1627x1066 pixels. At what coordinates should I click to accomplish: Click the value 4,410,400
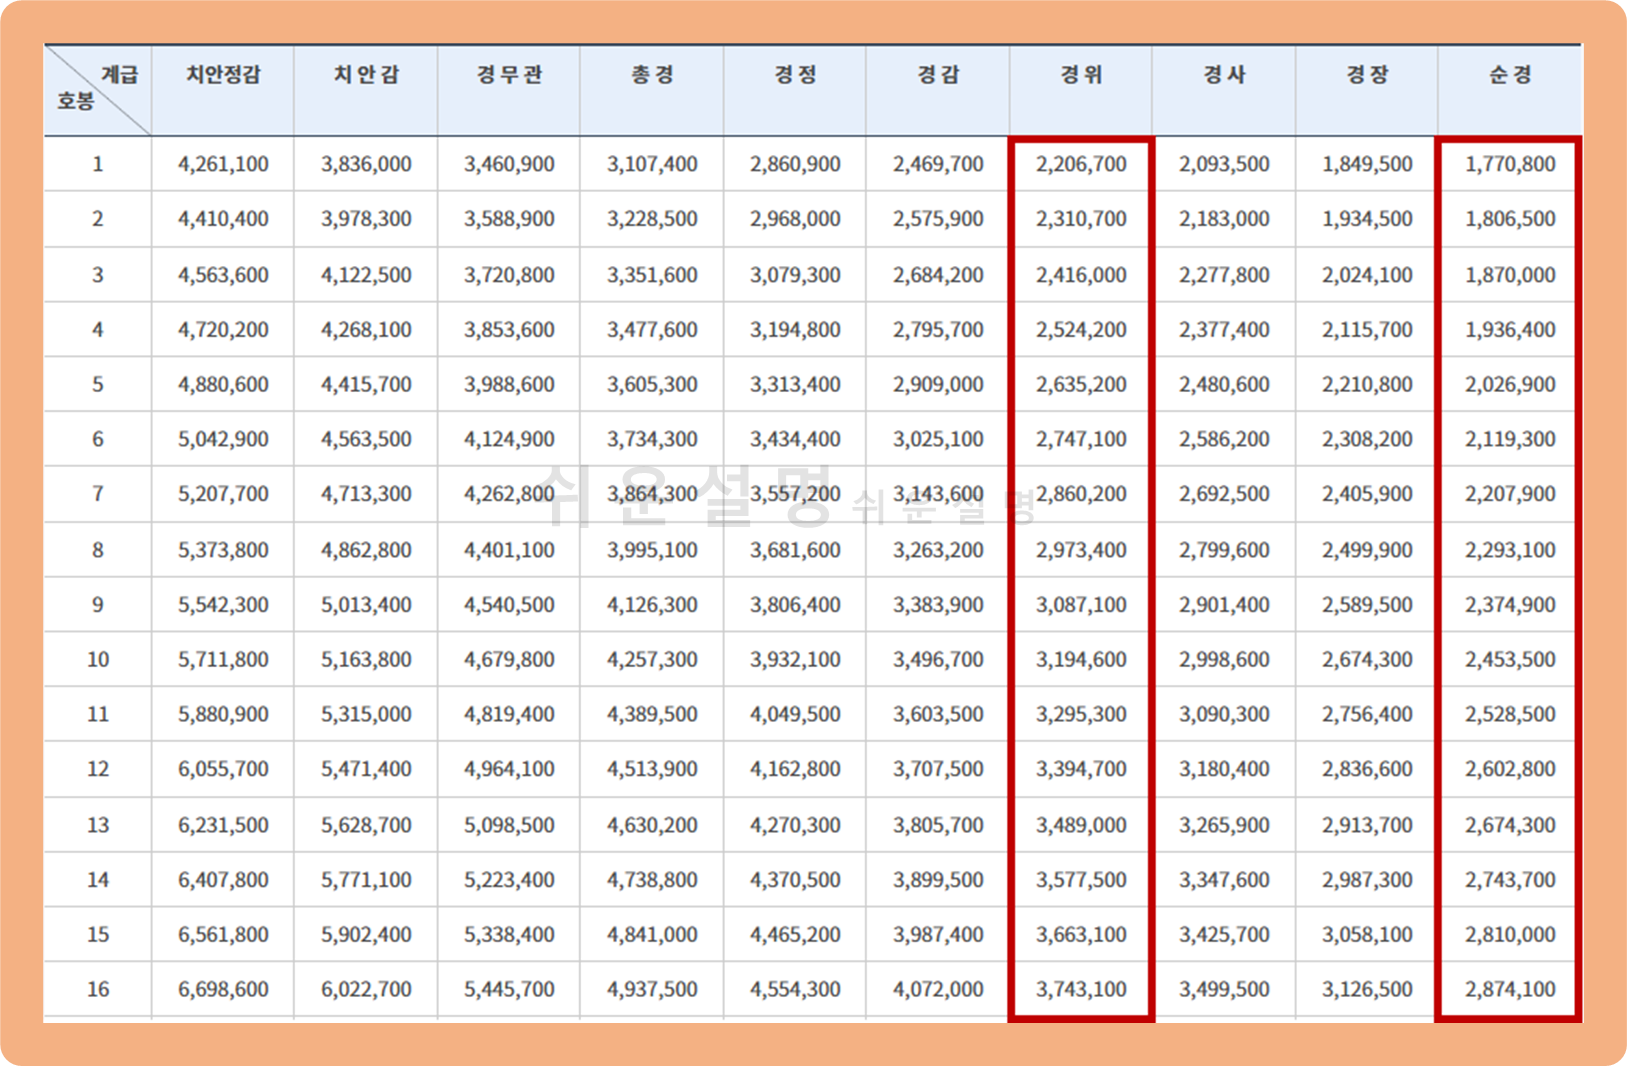point(223,219)
